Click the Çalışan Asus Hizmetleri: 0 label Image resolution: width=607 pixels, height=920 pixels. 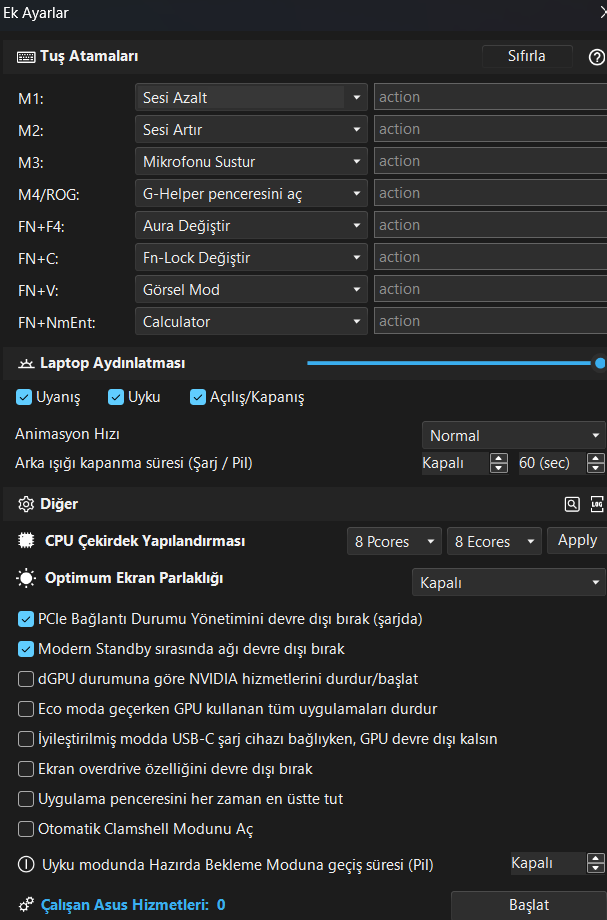click(133, 905)
